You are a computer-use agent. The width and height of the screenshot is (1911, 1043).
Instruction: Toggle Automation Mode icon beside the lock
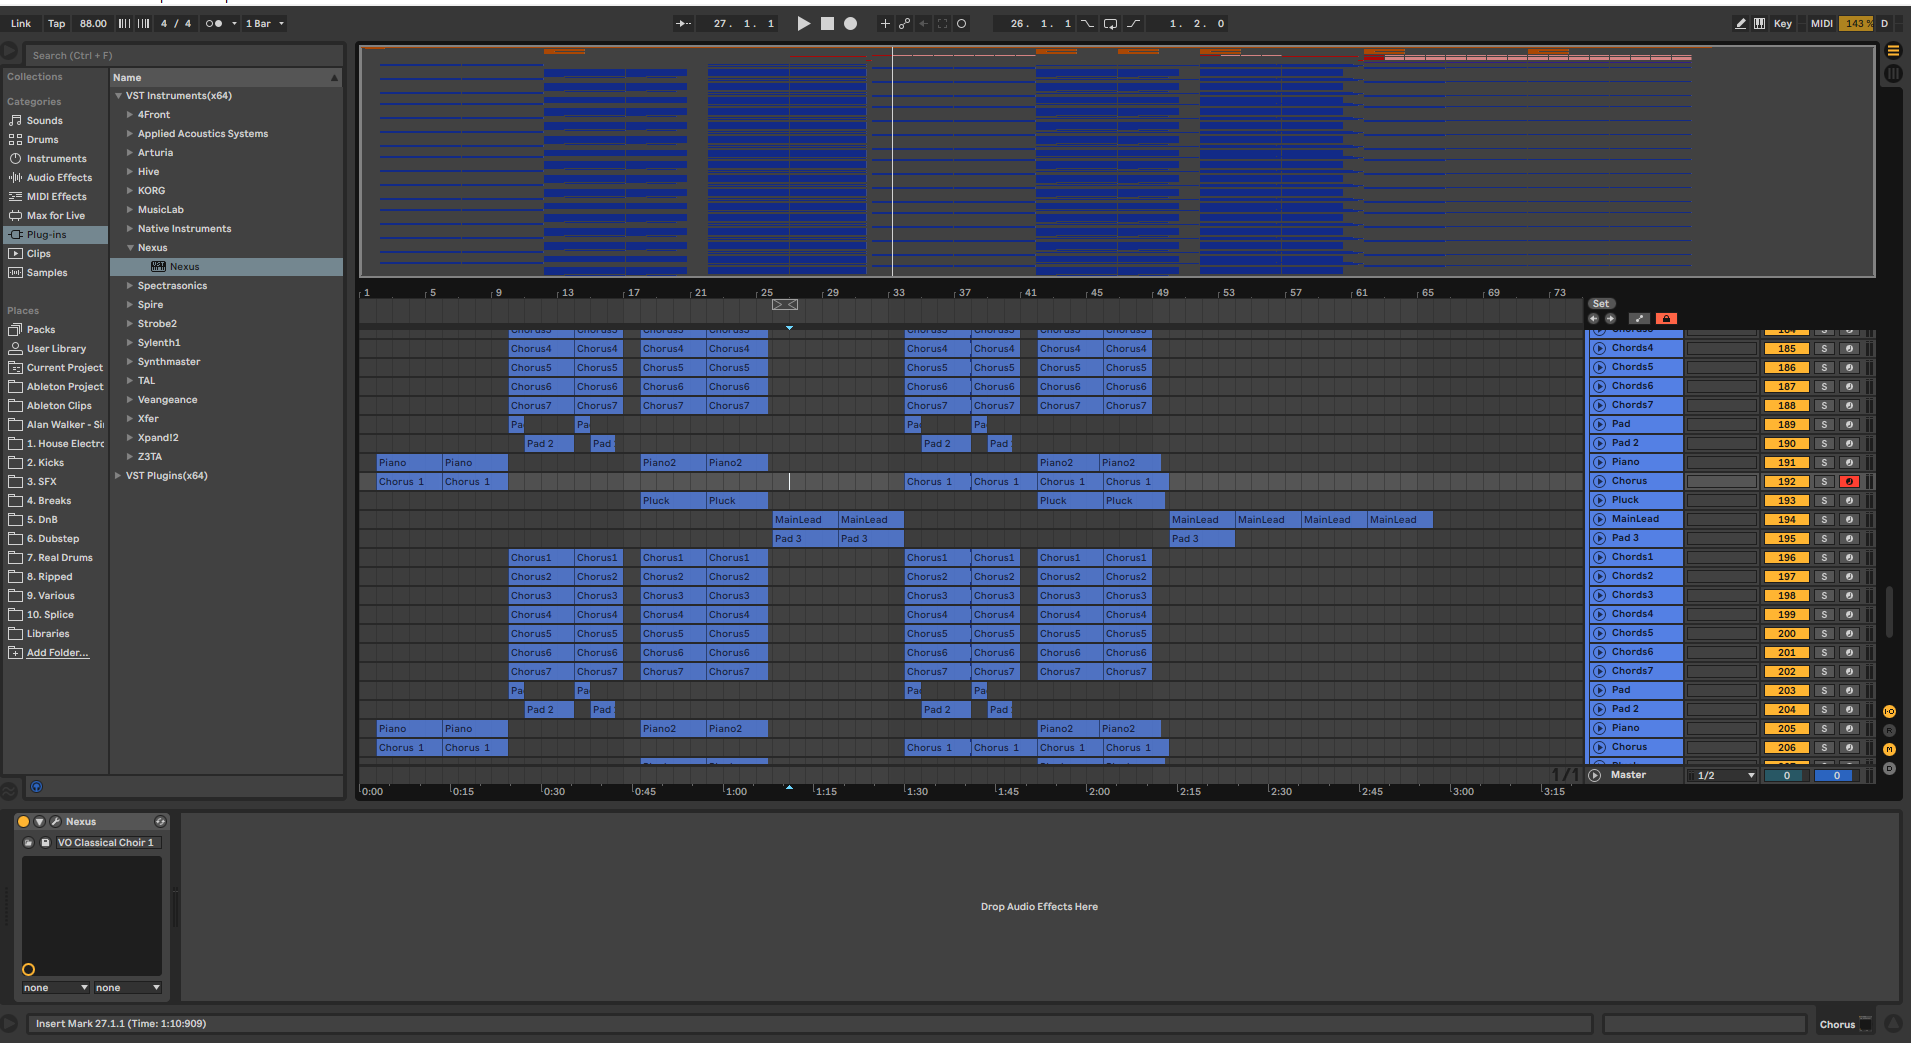(x=1639, y=319)
